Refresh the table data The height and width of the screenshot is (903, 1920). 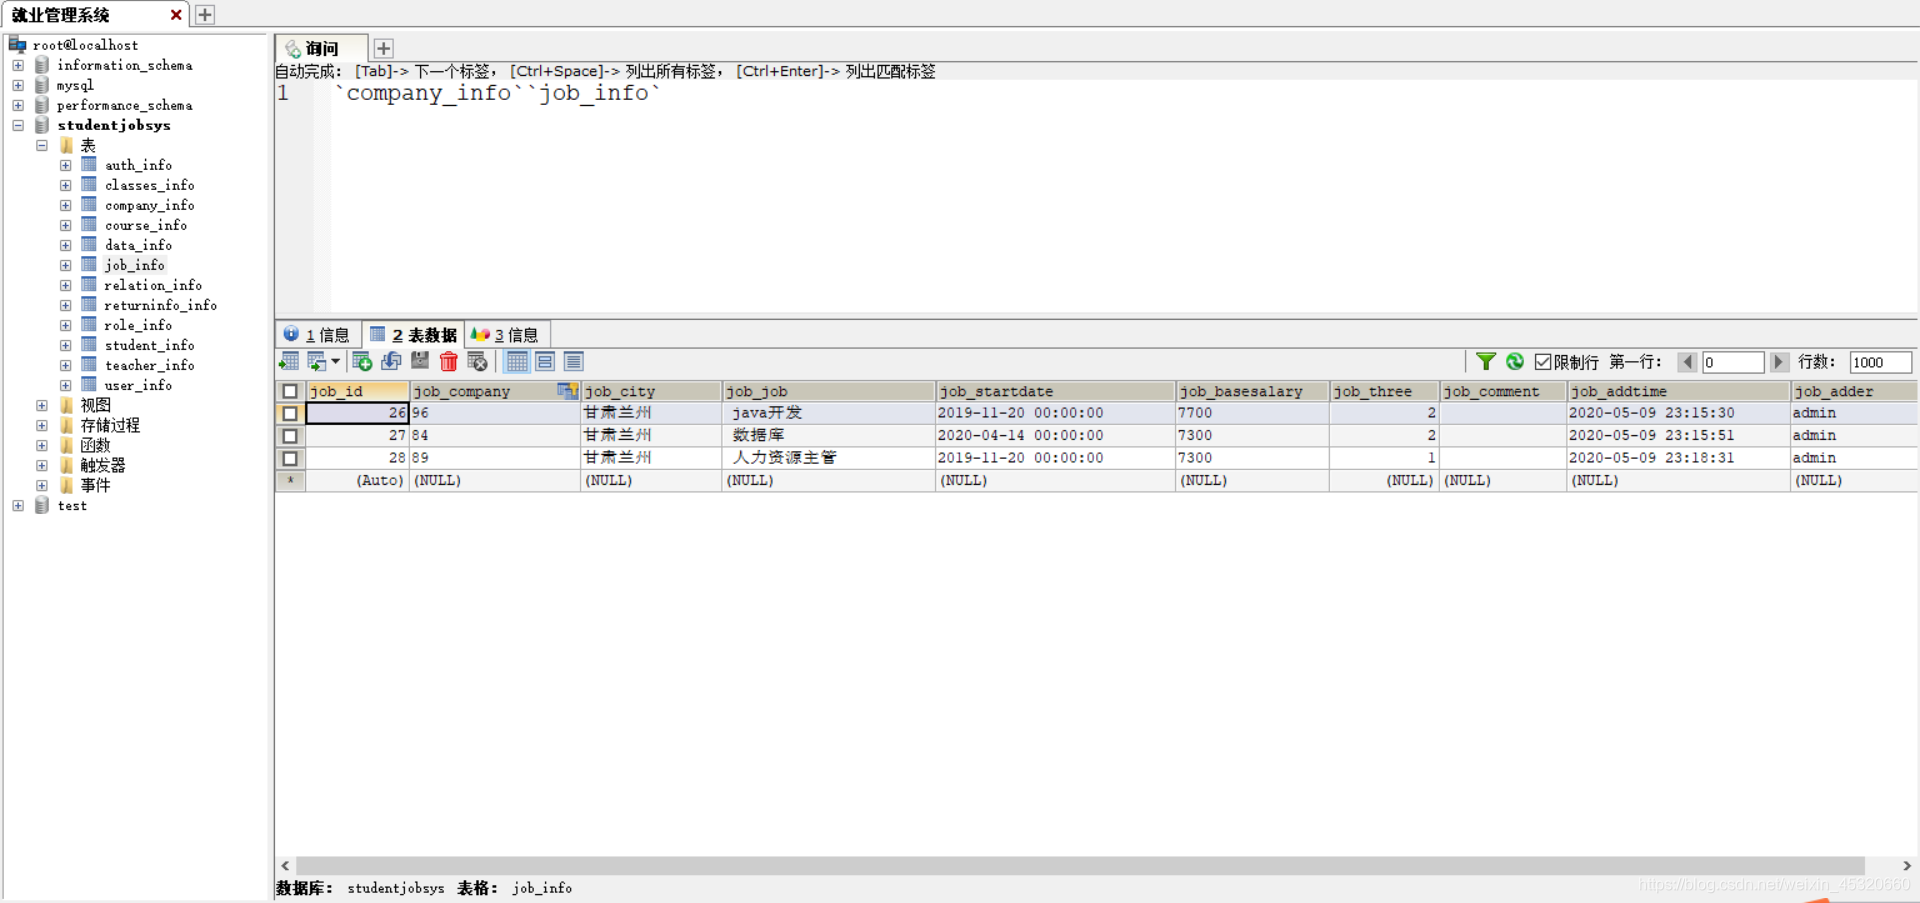click(1515, 362)
